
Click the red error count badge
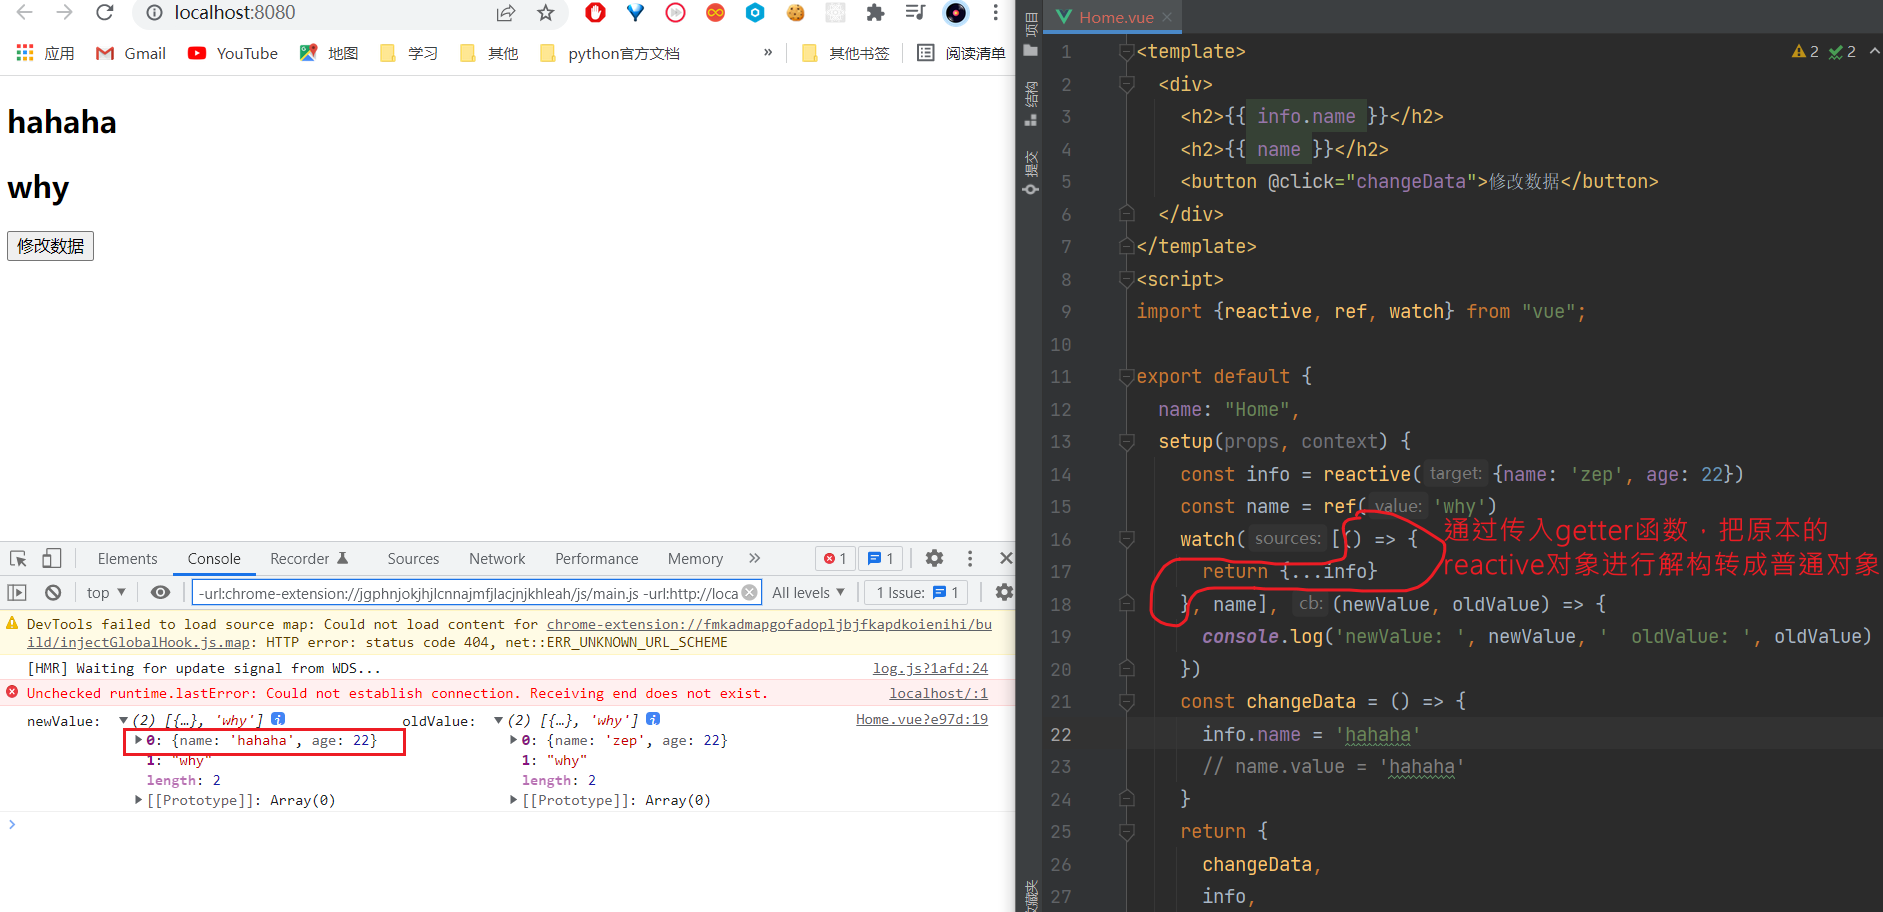click(x=835, y=558)
